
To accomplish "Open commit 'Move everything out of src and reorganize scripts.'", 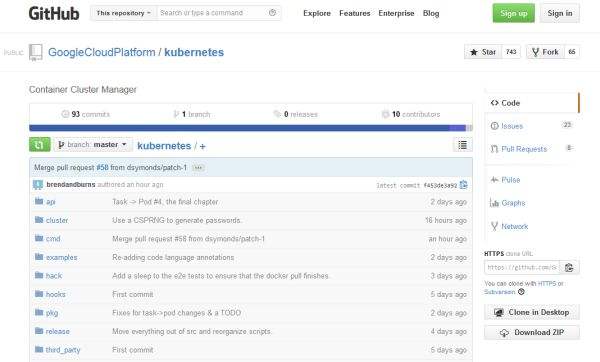I will pos(192,331).
